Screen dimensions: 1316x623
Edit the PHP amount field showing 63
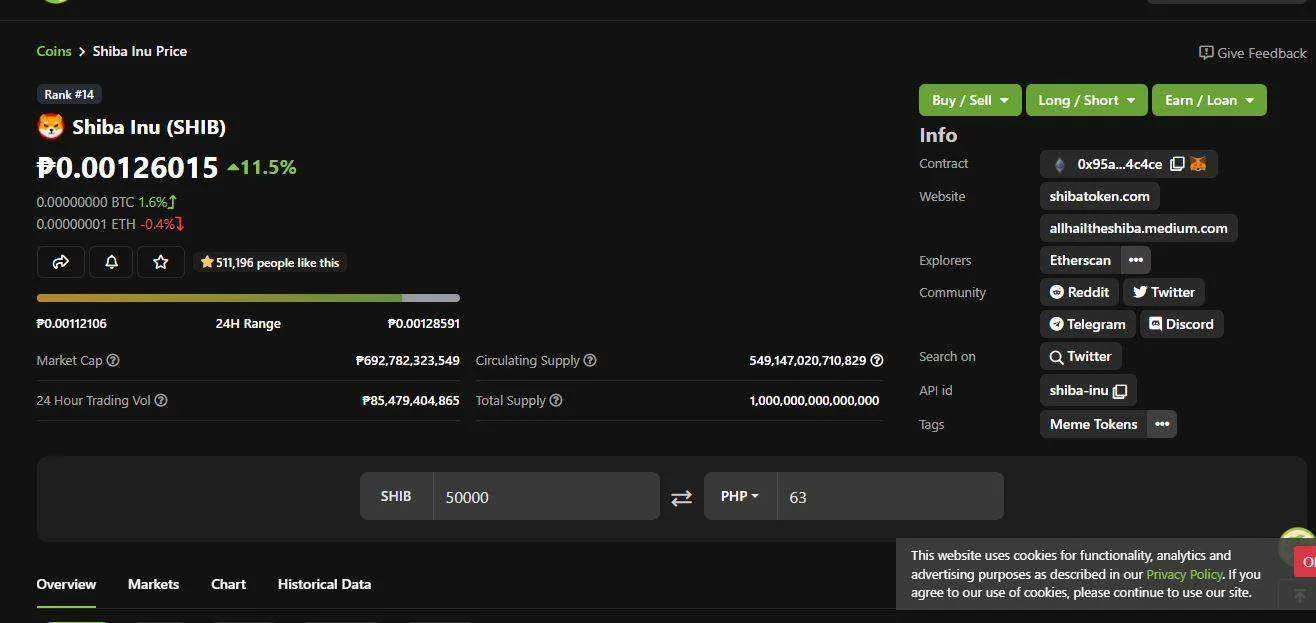(890, 496)
